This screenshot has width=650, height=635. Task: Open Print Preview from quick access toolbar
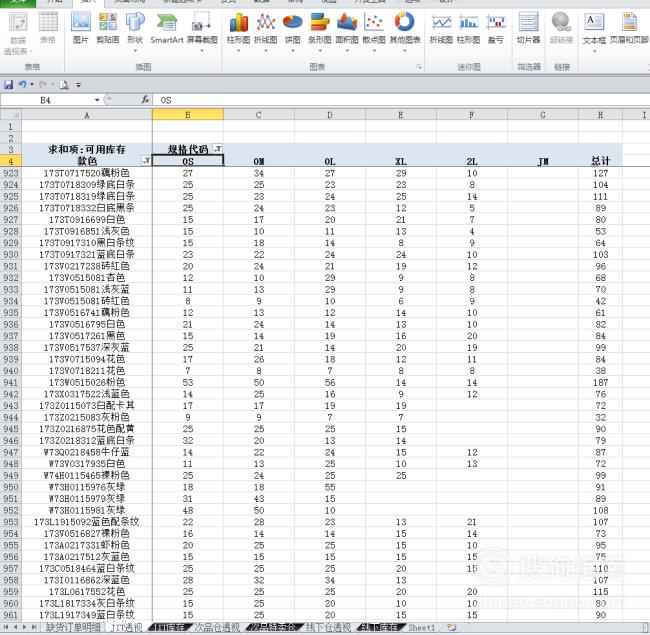pyautogui.click(x=64, y=85)
